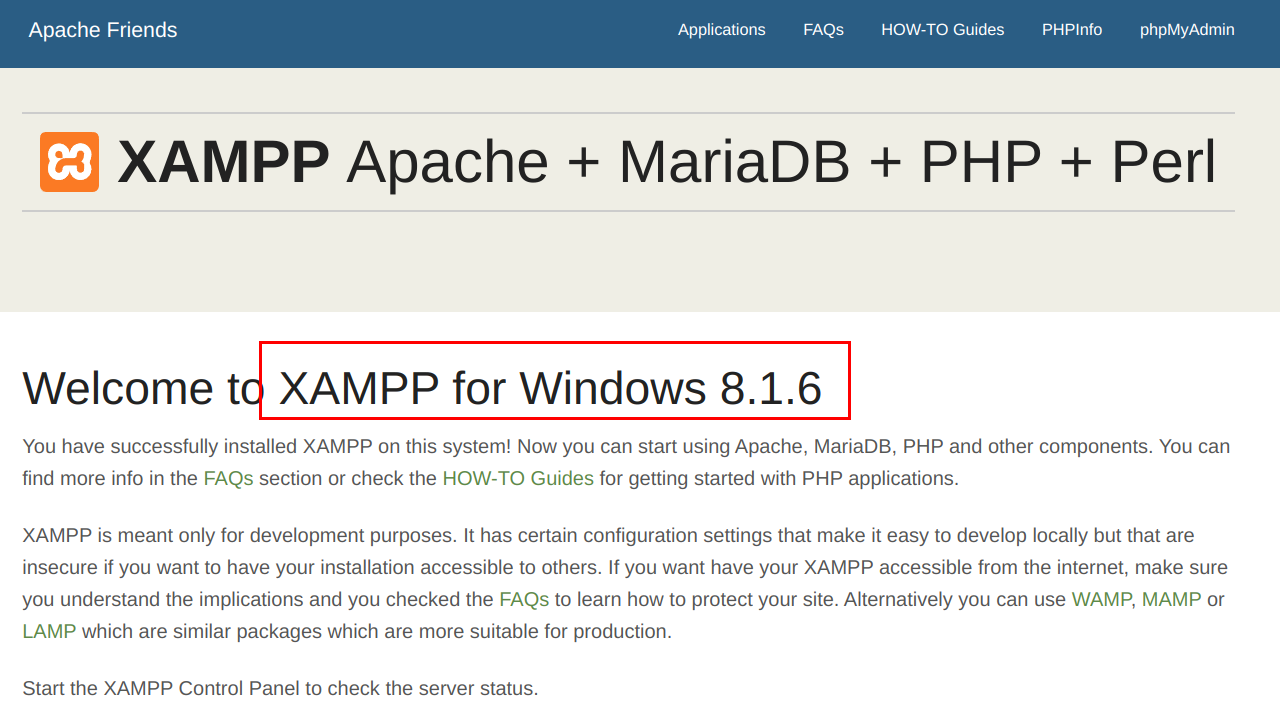Open HOW-TO Guides in the navigation bar

click(x=943, y=30)
